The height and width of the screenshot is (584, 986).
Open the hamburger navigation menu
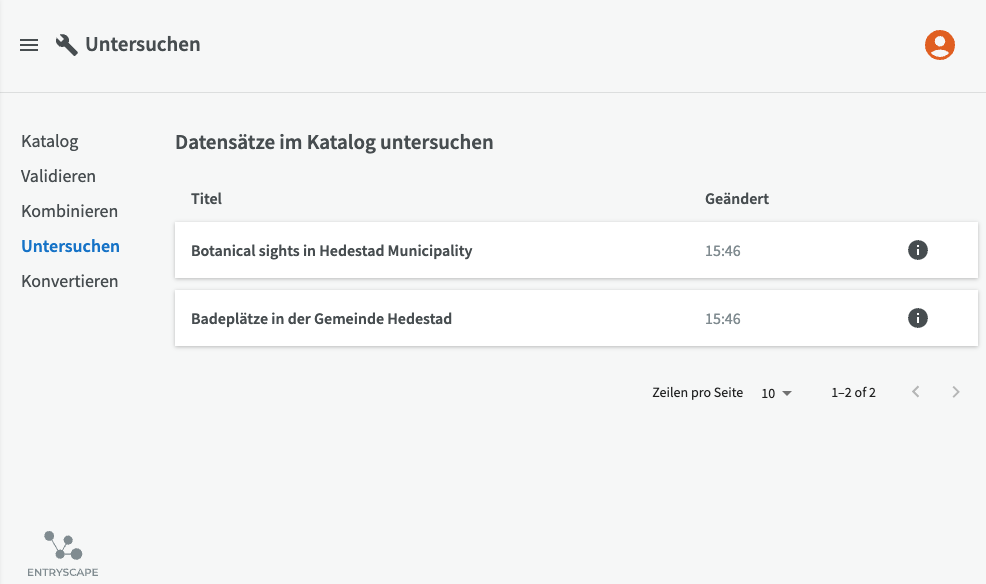click(29, 45)
